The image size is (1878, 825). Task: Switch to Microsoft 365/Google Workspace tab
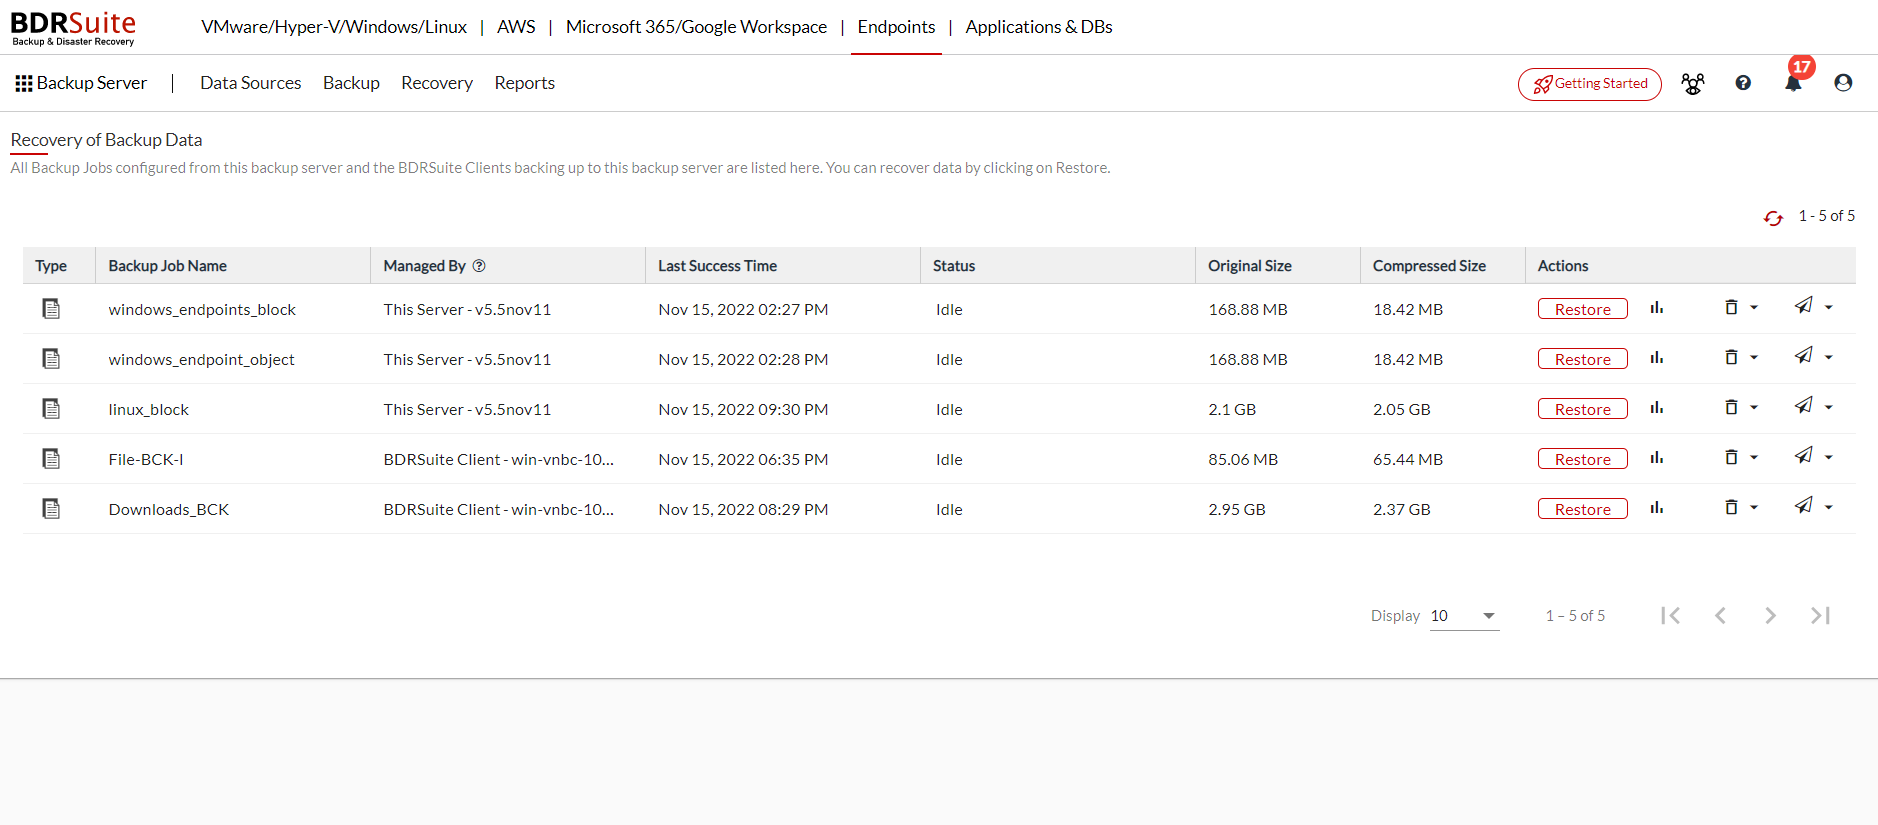(696, 27)
